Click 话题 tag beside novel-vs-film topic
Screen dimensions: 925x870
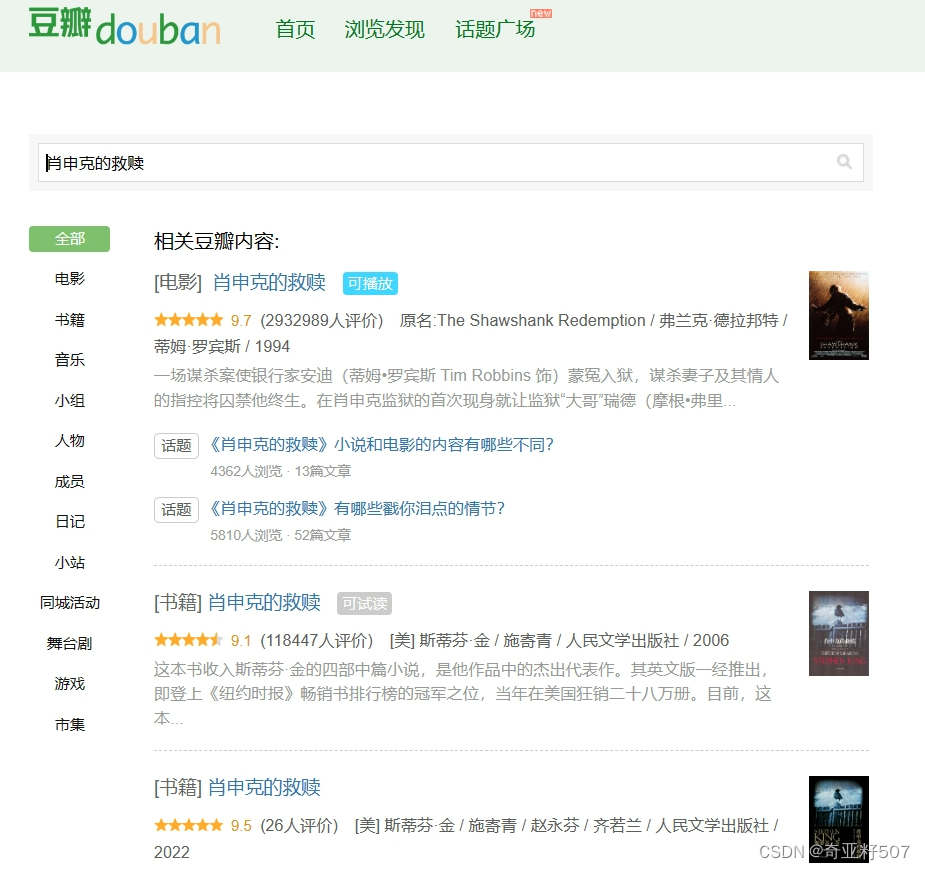[x=176, y=445]
